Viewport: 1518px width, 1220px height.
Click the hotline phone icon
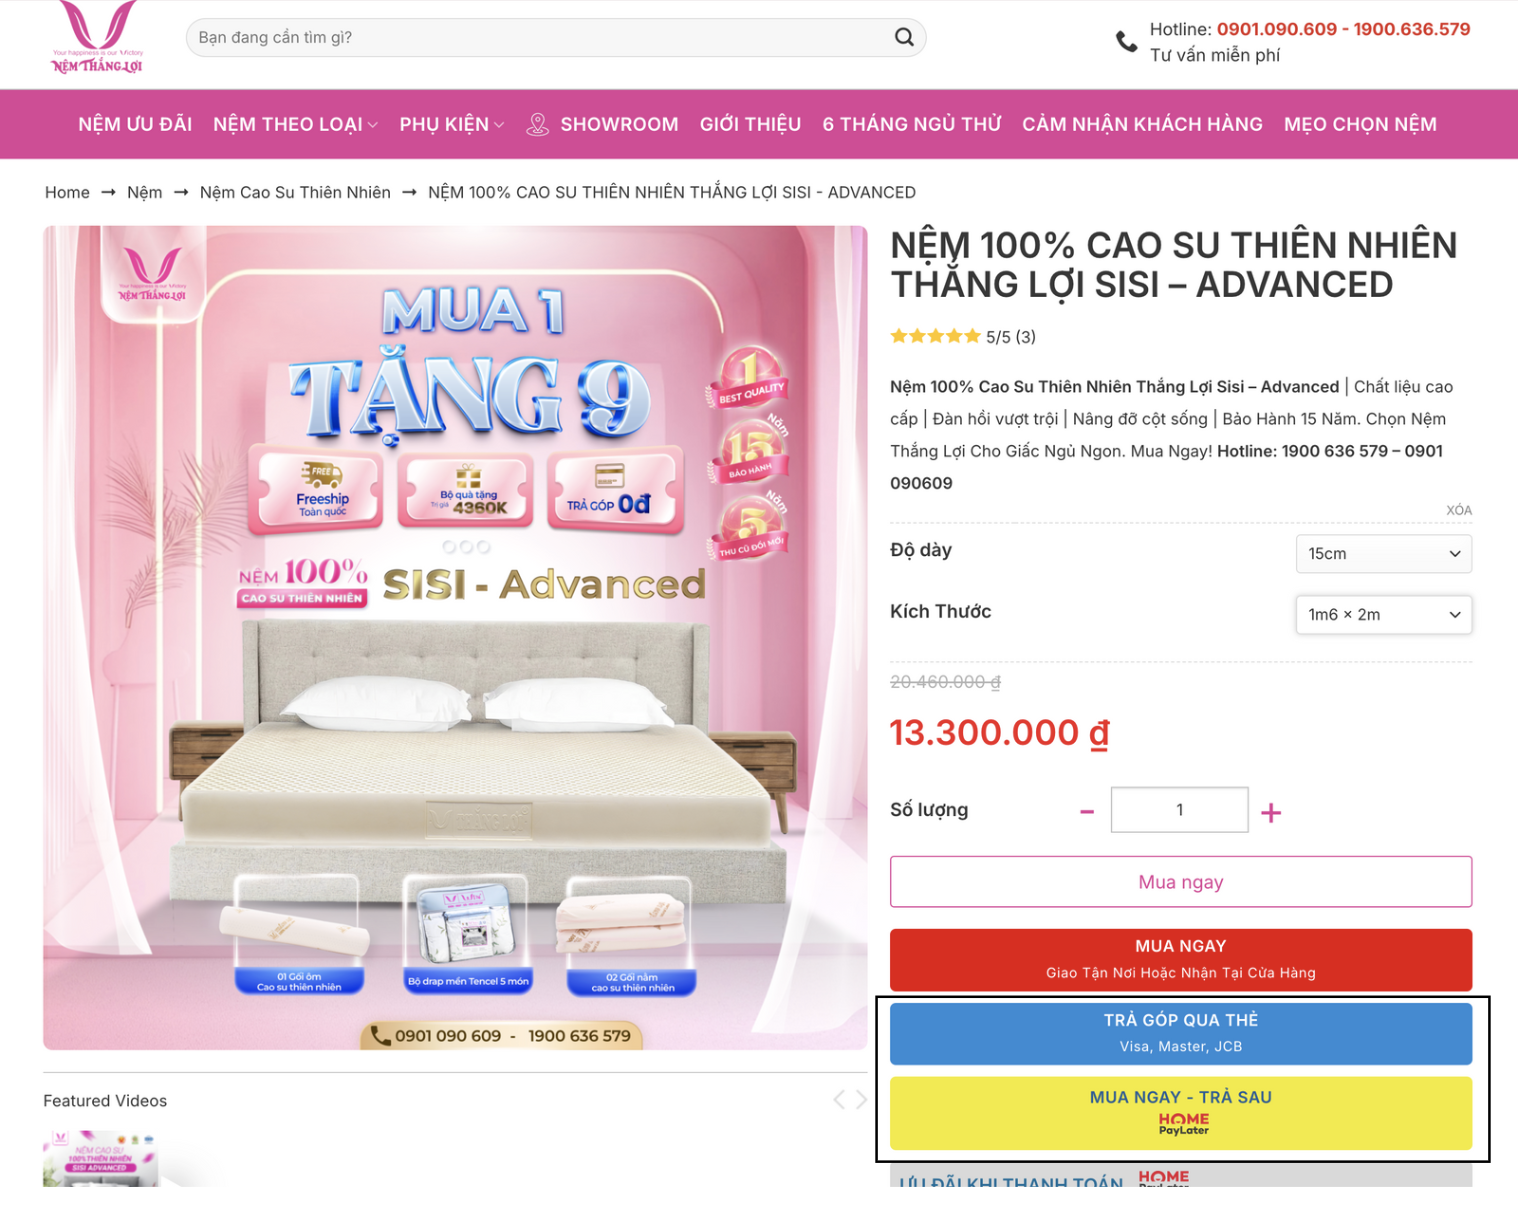(1126, 42)
